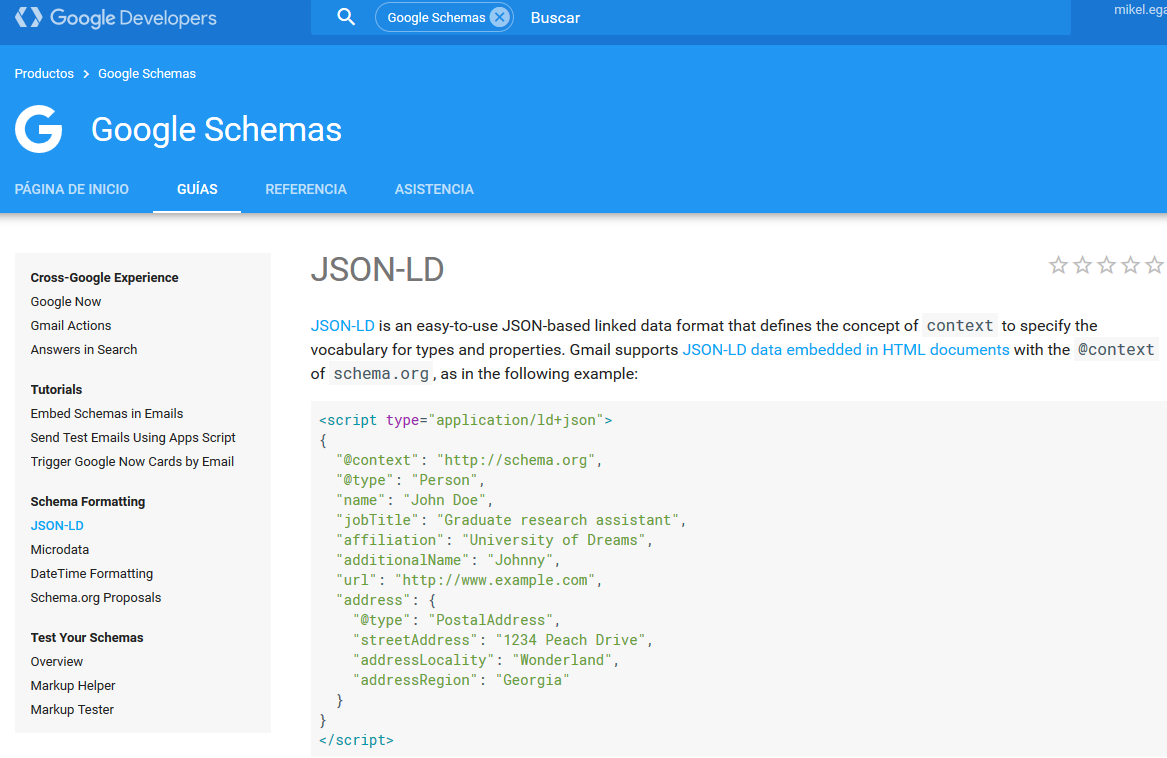Switch to the Asistencia tab
This screenshot has height=758, width=1167.
point(434,189)
